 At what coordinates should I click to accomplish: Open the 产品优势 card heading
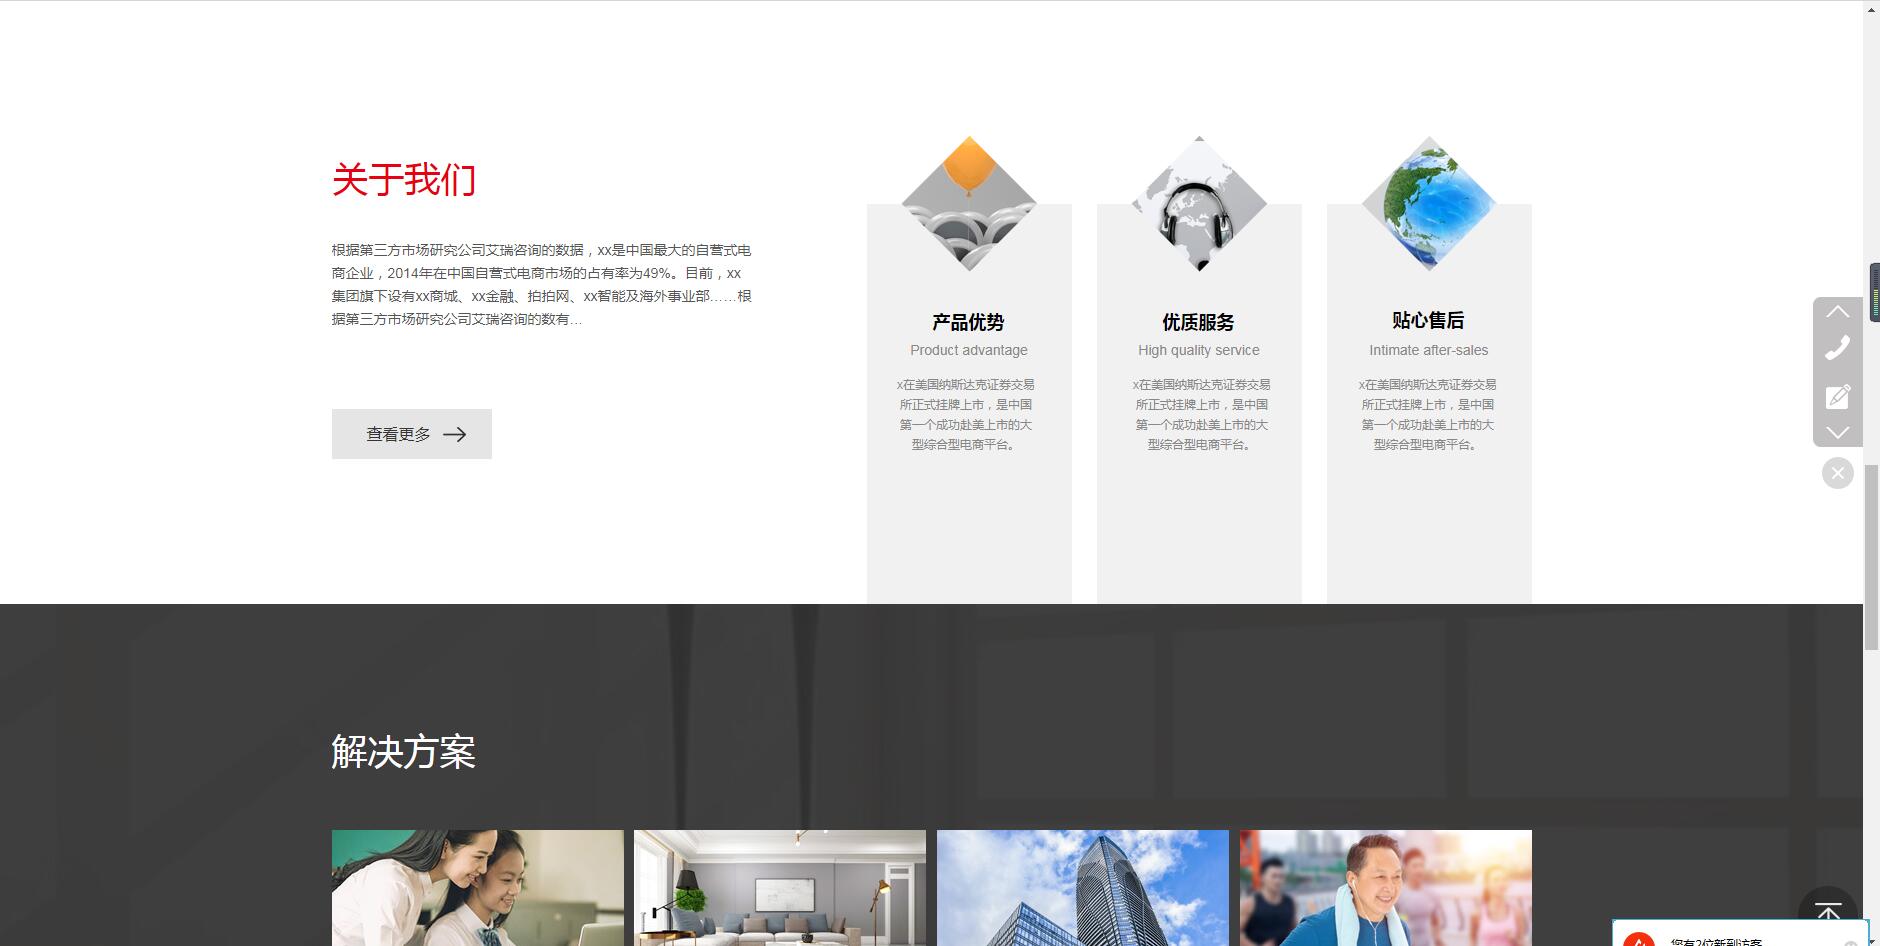click(968, 322)
